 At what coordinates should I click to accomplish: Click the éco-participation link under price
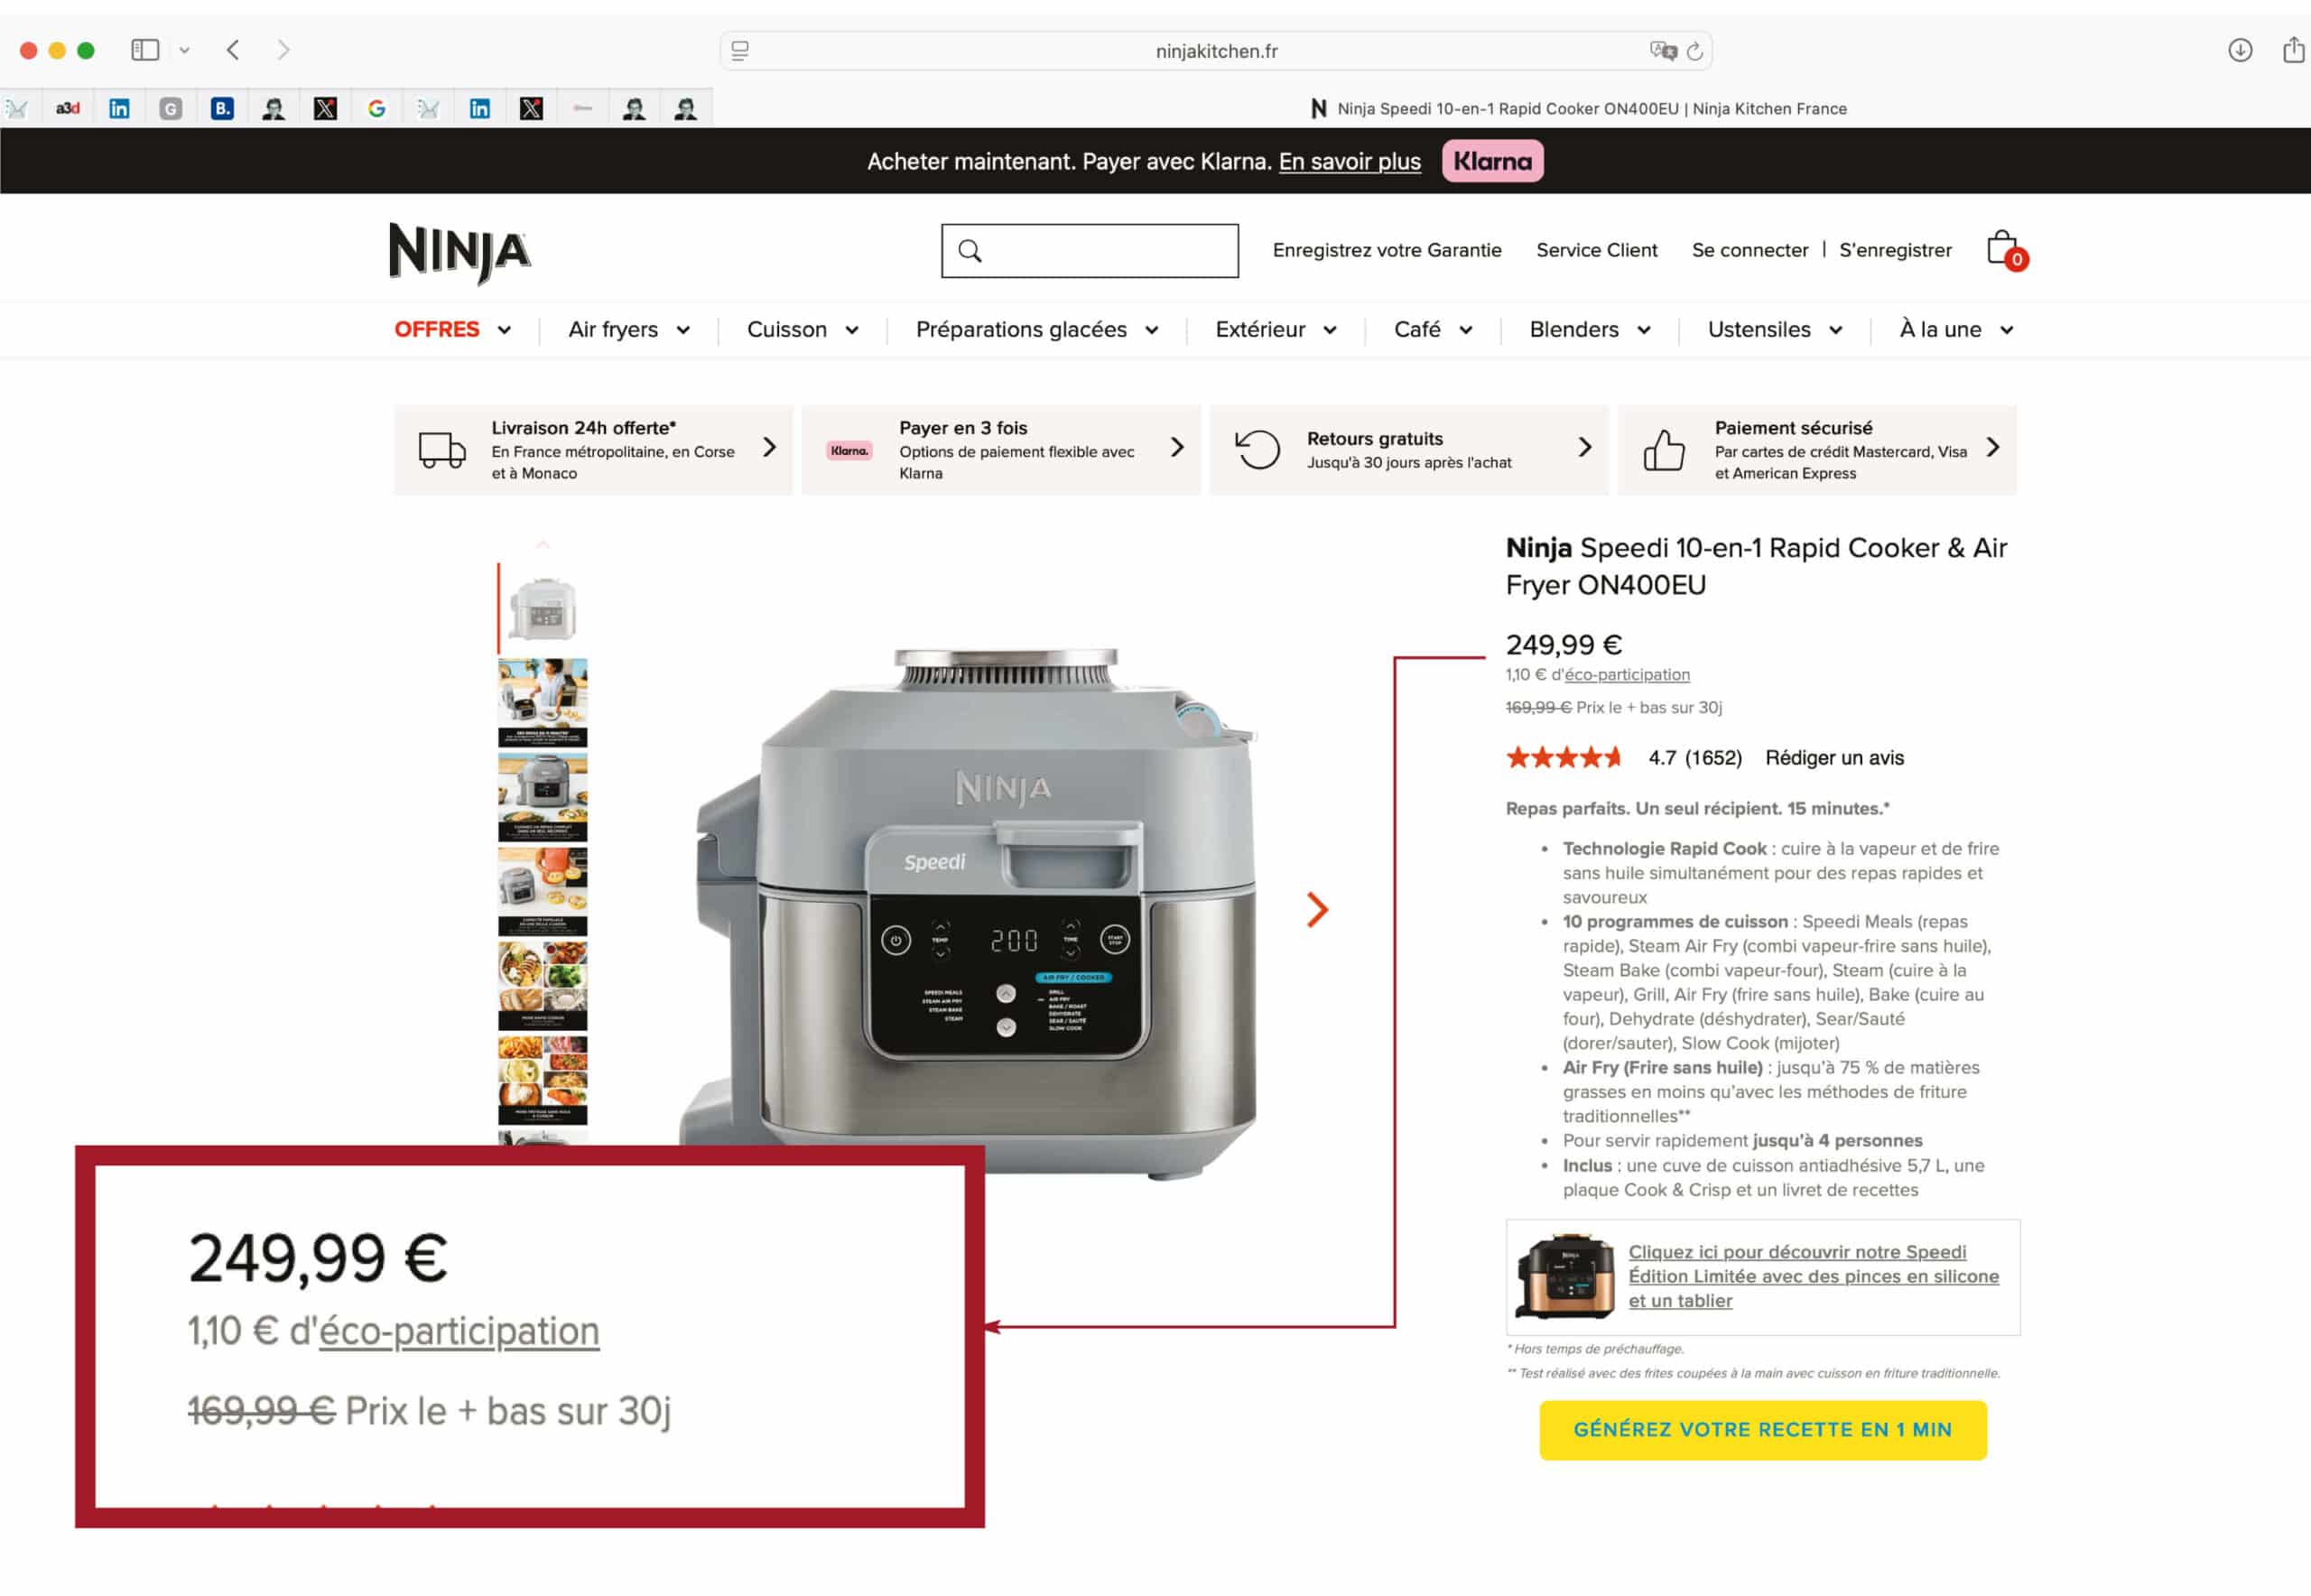(1627, 675)
